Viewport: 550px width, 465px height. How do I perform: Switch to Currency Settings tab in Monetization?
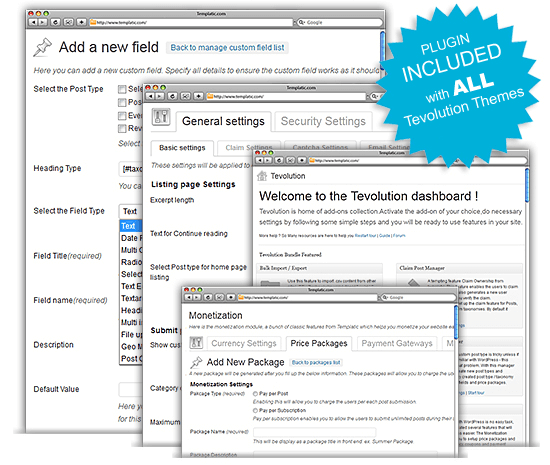coord(244,343)
